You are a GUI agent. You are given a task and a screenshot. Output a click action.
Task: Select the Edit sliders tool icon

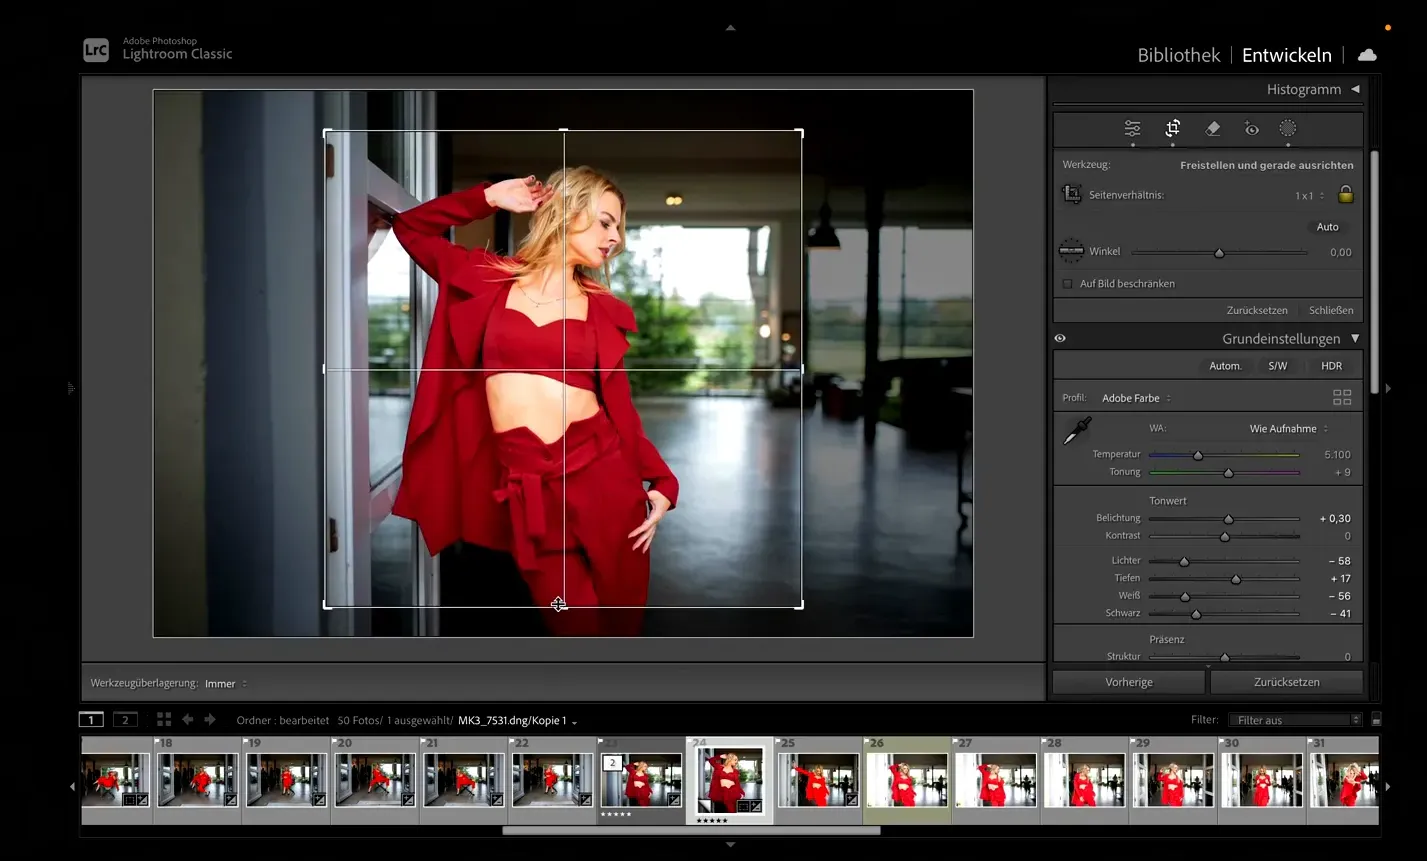pos(1132,129)
